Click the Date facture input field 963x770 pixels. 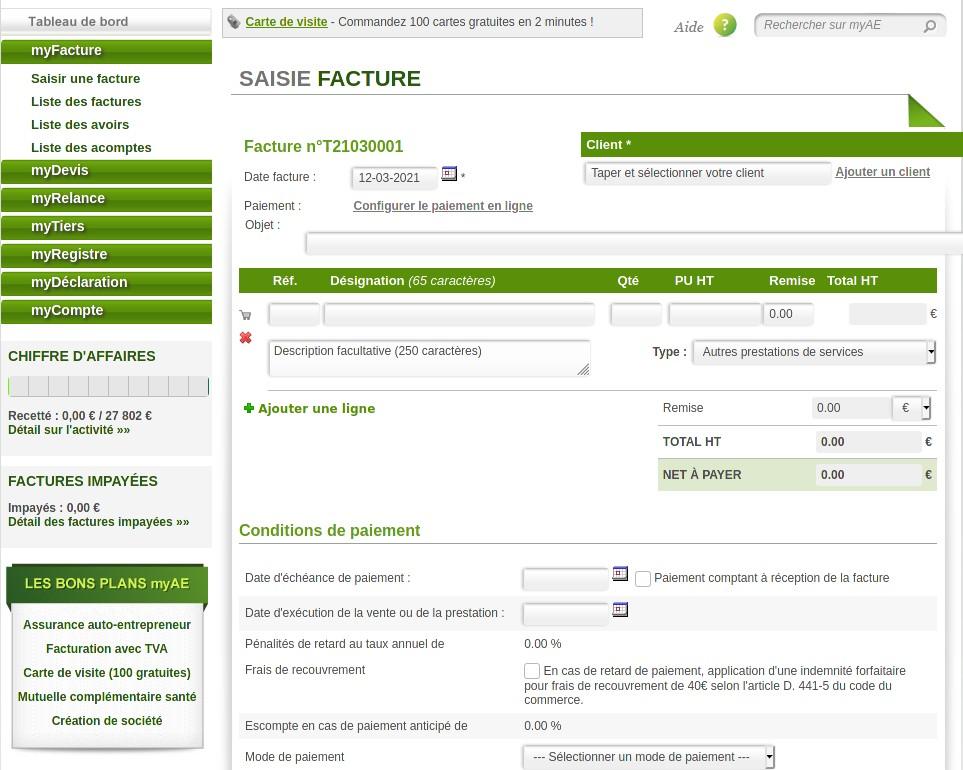pyautogui.click(x=394, y=177)
